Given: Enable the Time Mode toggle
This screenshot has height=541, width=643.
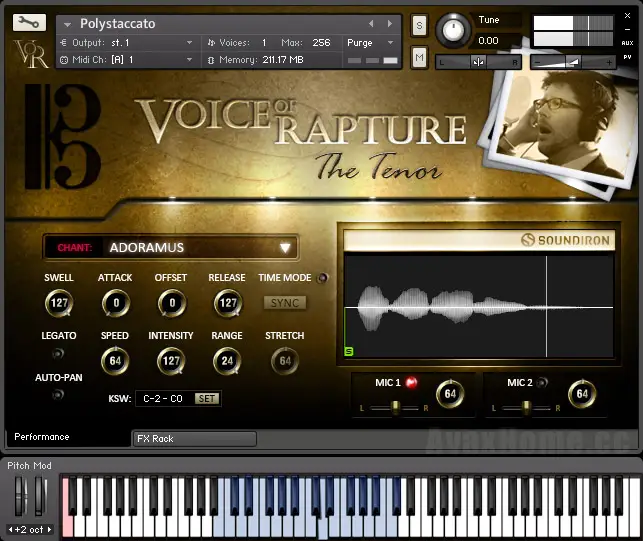Looking at the screenshot, I should point(323,278).
